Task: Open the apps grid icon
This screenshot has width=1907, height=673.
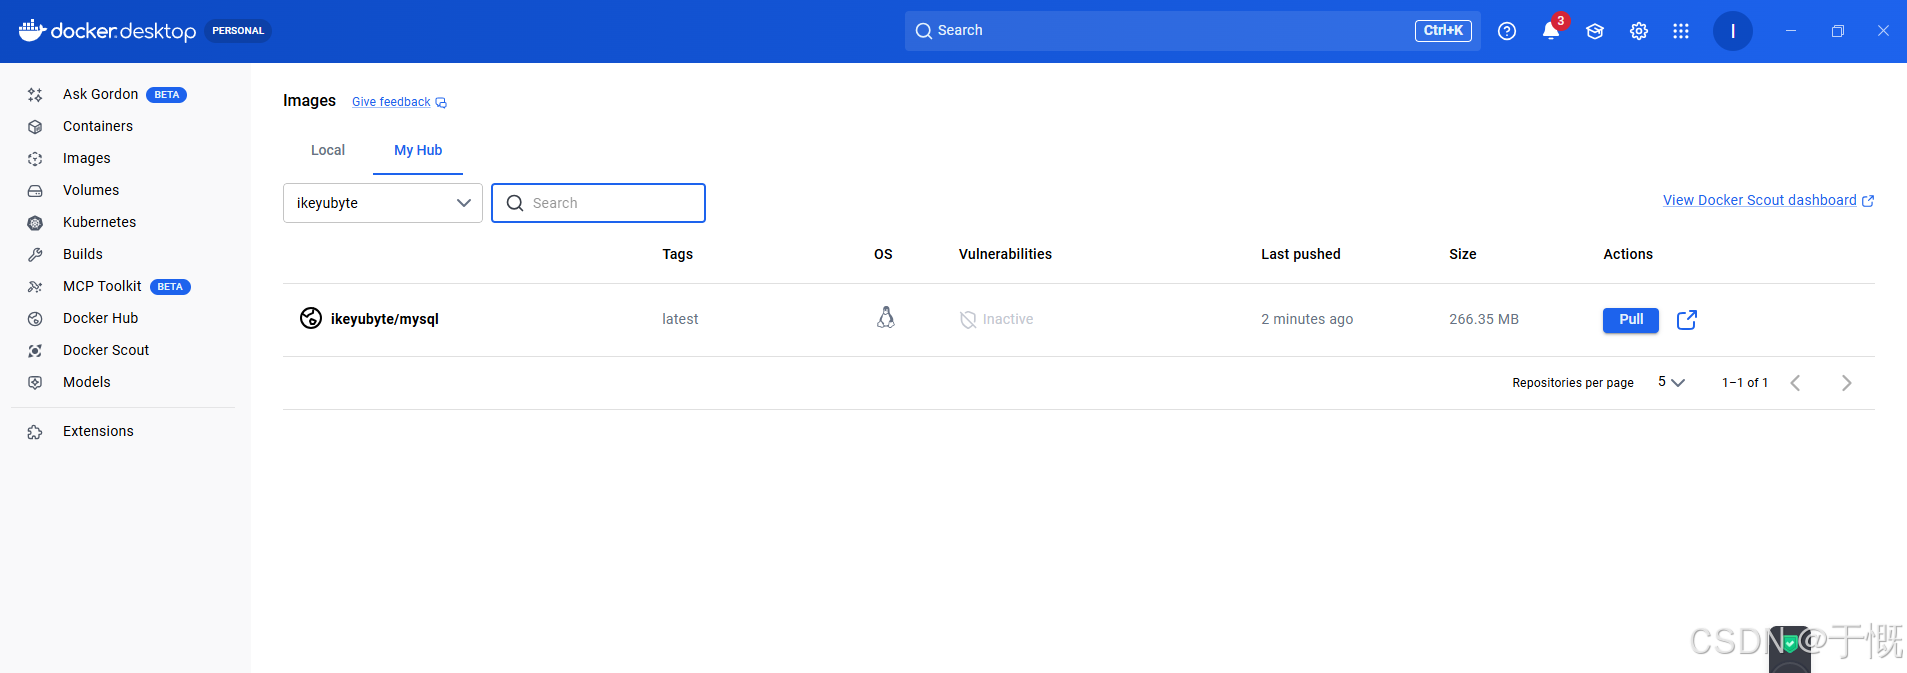Action: pos(1681,31)
